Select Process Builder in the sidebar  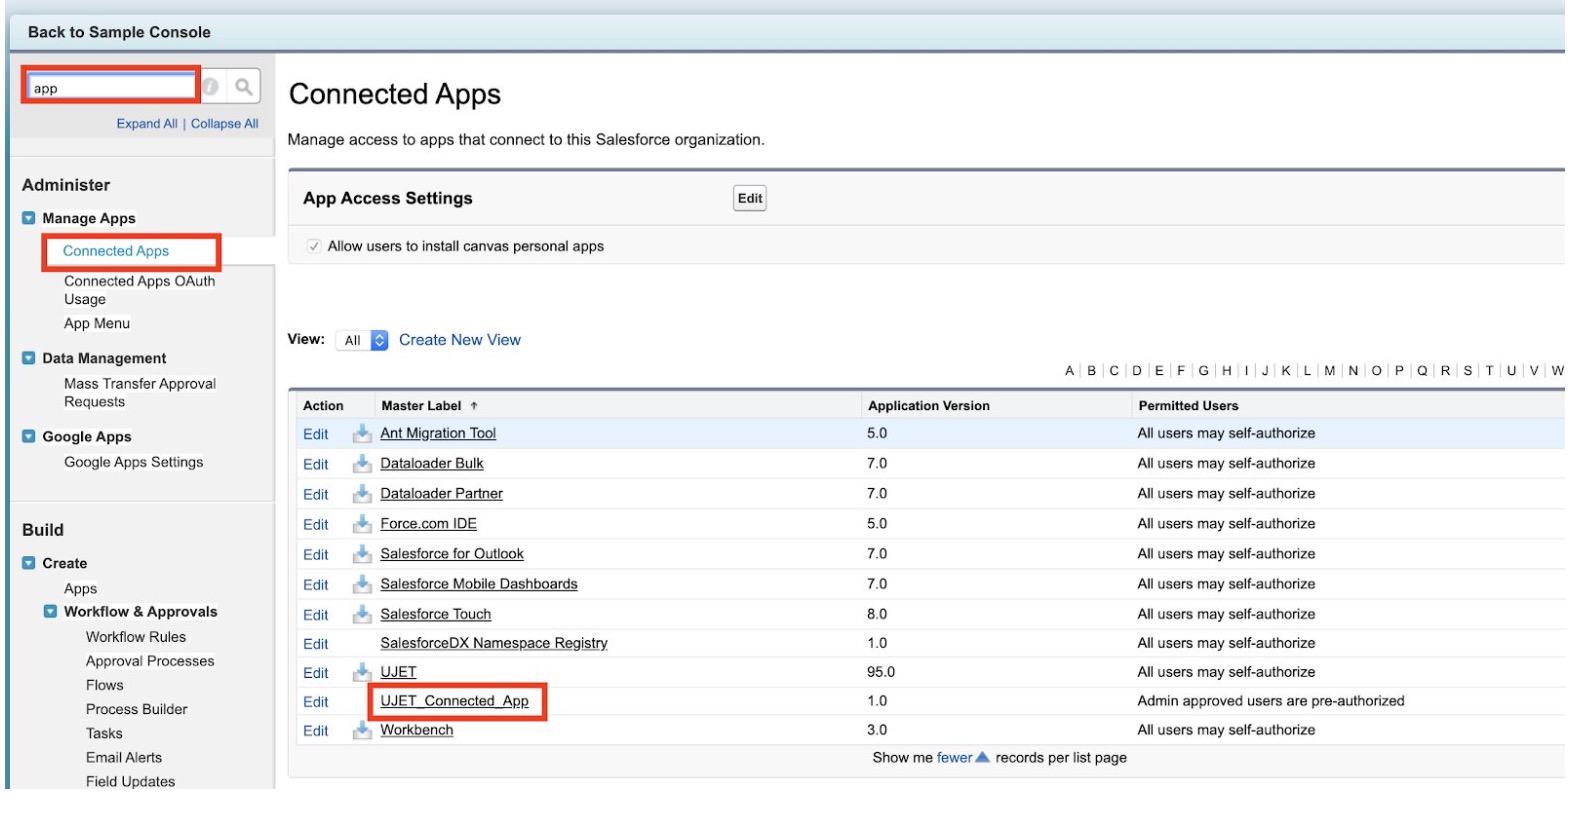point(136,709)
